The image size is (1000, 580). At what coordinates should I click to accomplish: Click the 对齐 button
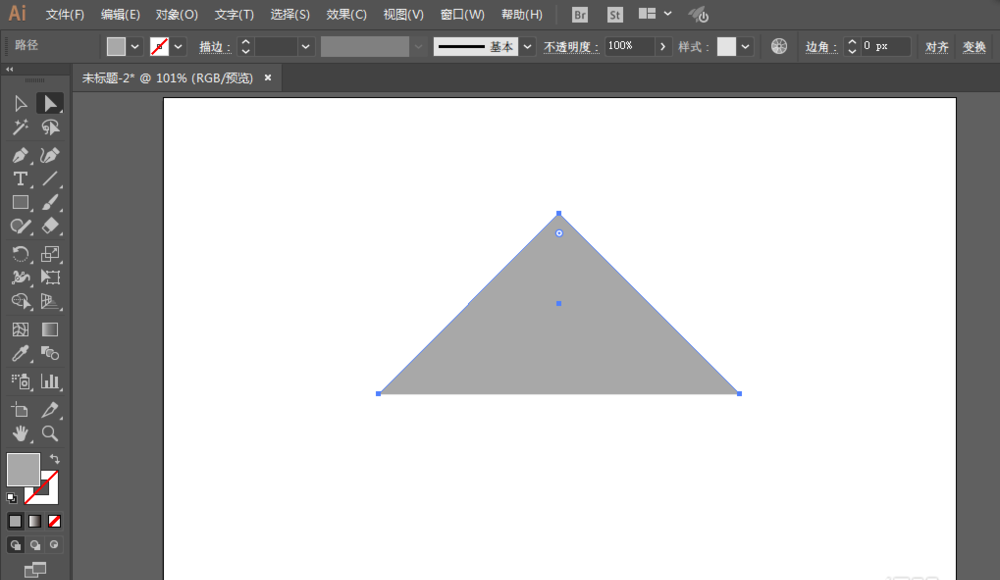coord(937,47)
